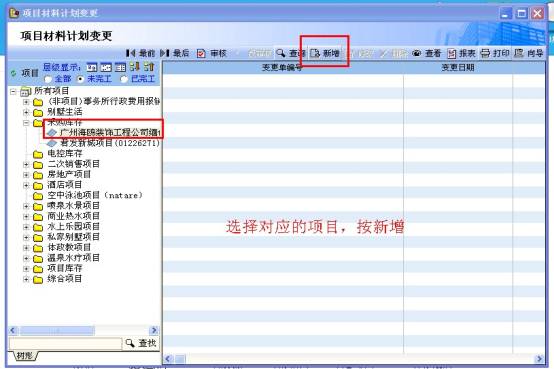This screenshot has width=554, height=369.
Task: Click second blue 层级显示 level icon
Action: (x=106, y=67)
